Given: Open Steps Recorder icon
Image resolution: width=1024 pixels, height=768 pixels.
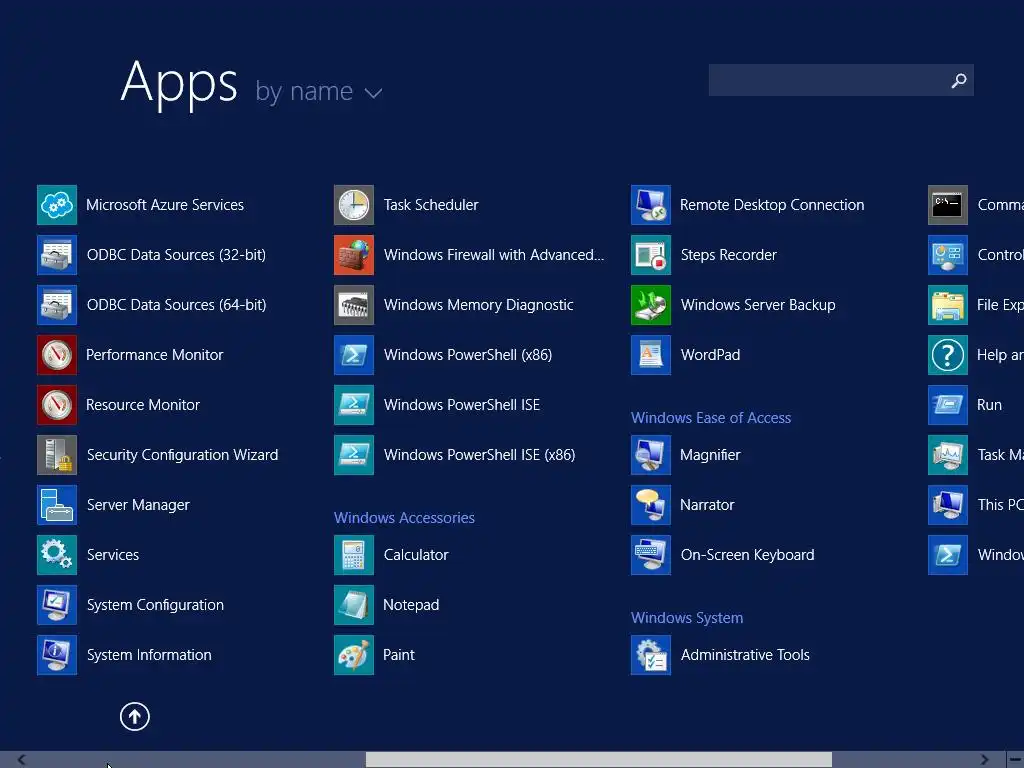Looking at the screenshot, I should point(651,255).
